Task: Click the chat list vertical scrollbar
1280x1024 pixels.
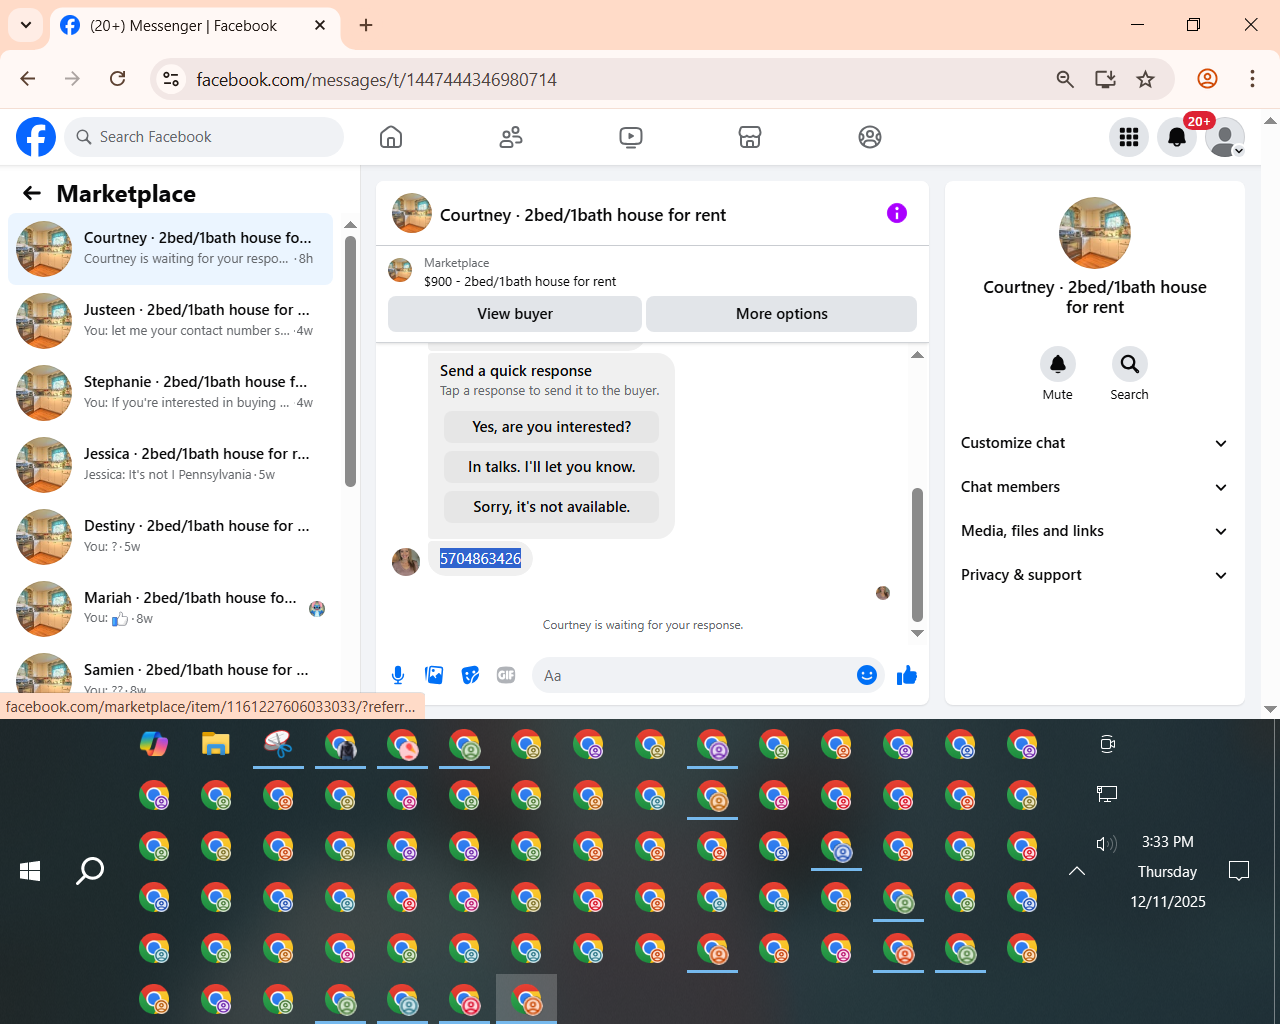Action: tap(350, 361)
